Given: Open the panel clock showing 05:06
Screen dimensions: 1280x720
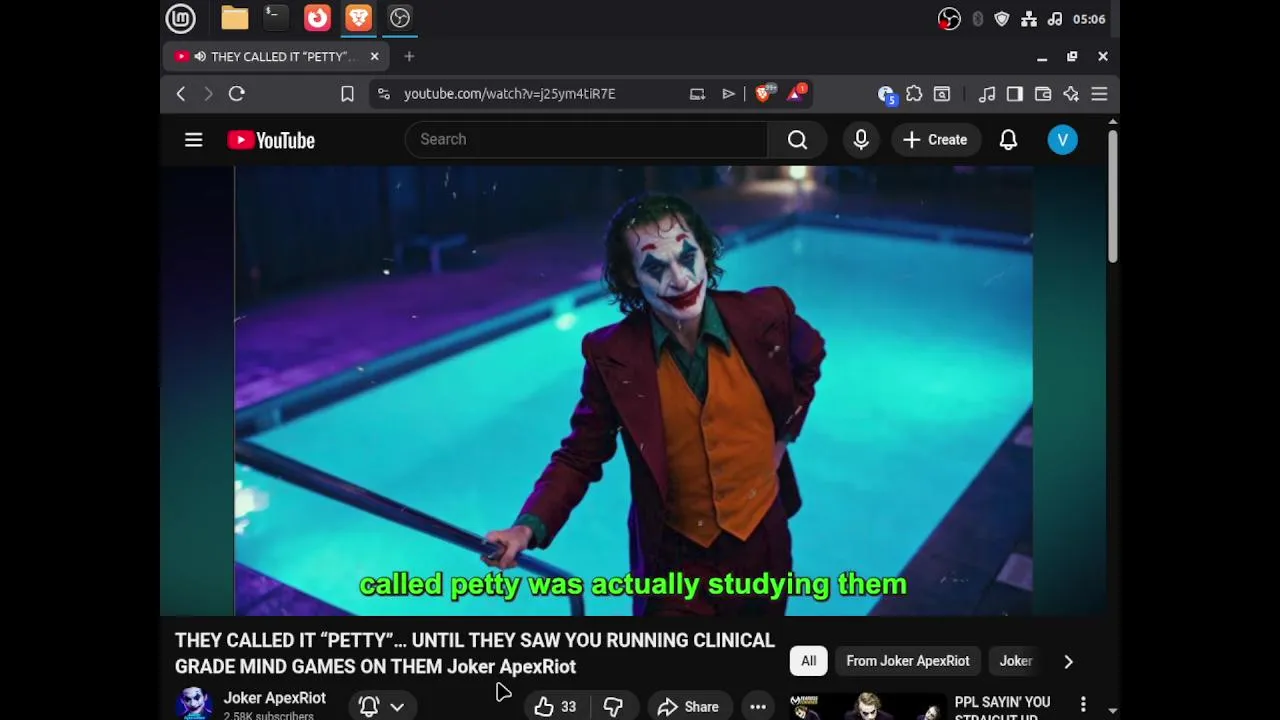Looking at the screenshot, I should [x=1089, y=19].
